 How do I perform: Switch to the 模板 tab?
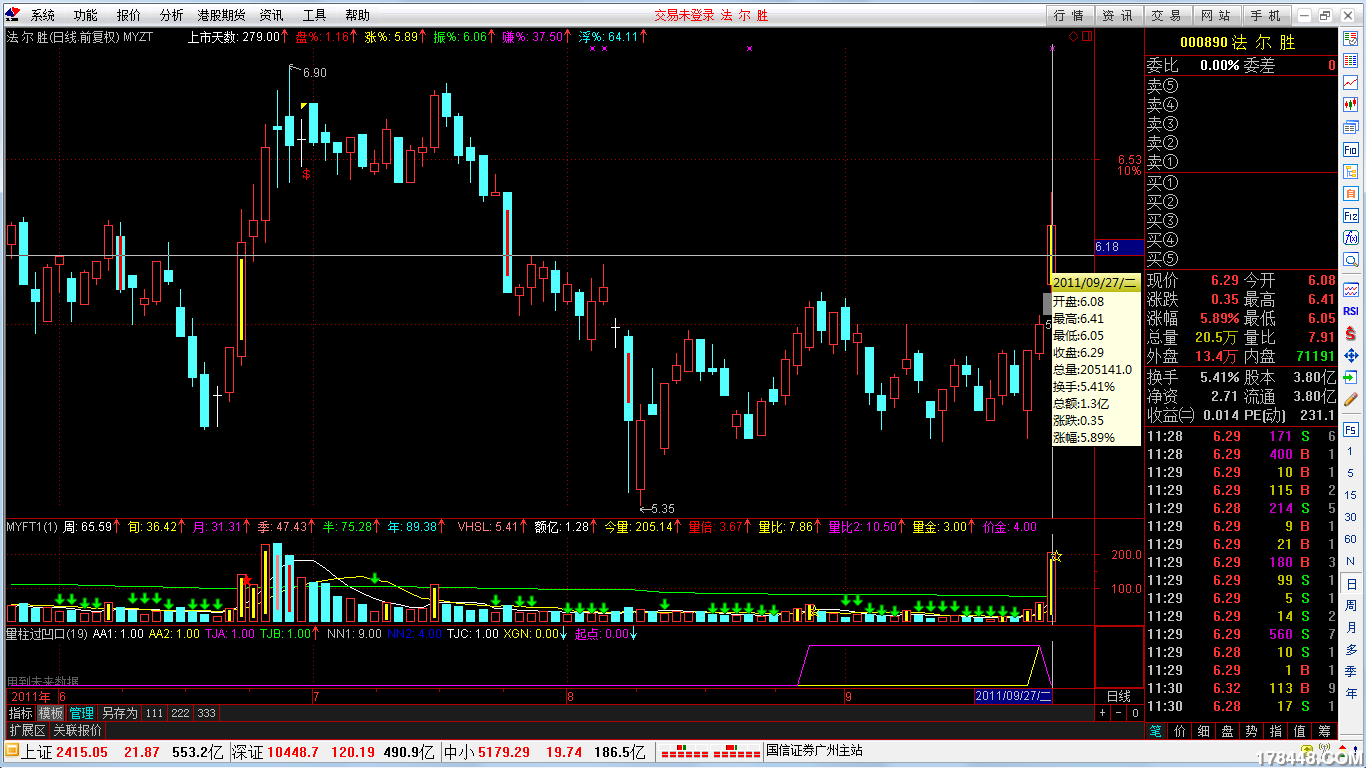point(51,713)
